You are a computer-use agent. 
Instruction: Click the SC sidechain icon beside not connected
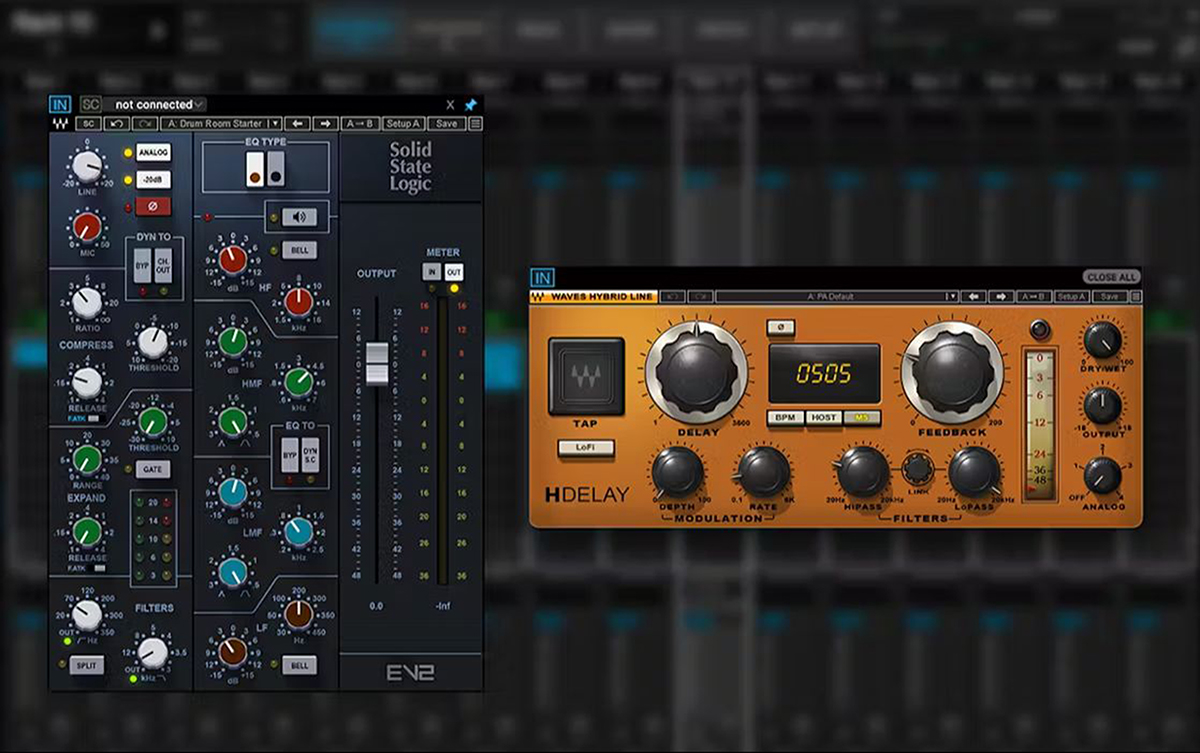(90, 104)
